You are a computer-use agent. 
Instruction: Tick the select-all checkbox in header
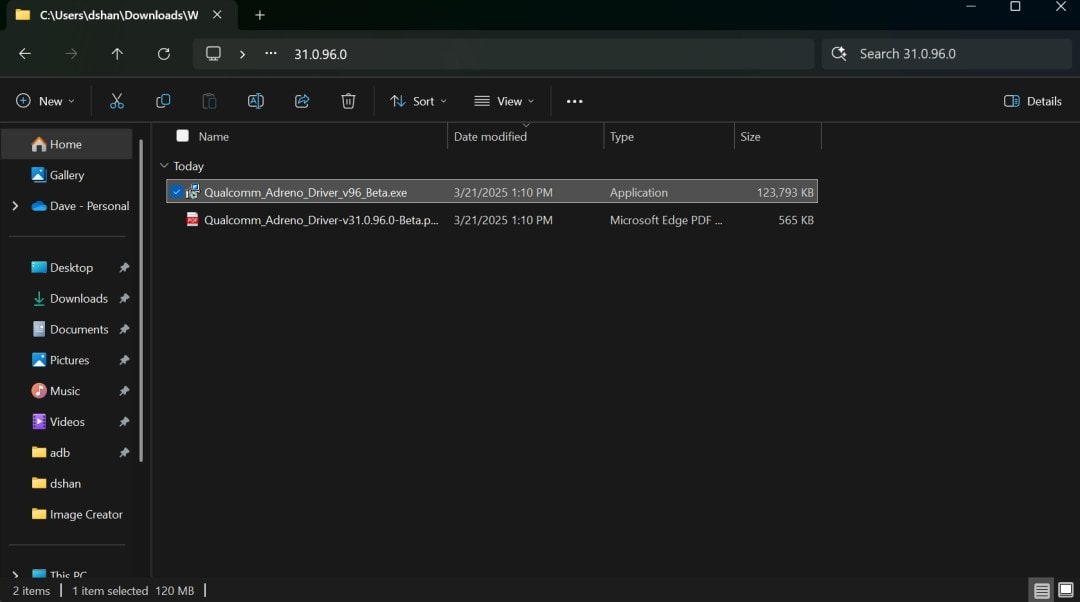(x=182, y=136)
